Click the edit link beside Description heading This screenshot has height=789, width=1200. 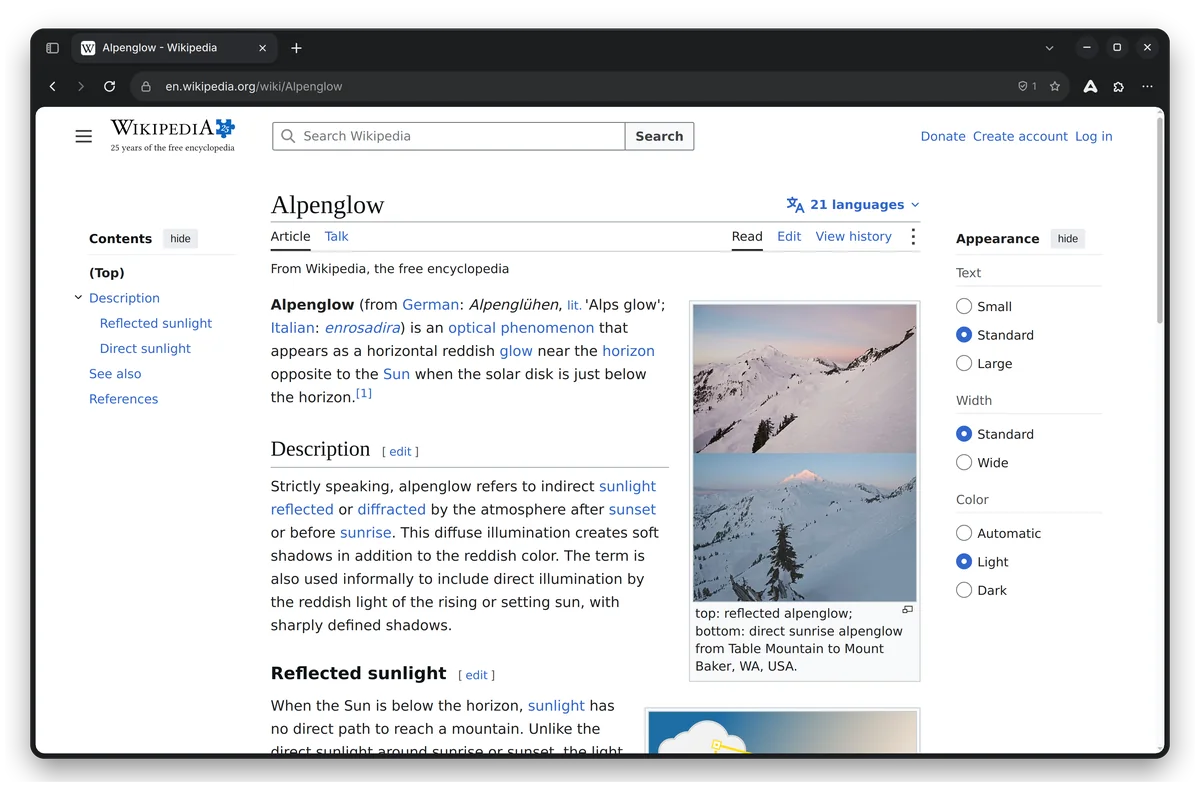click(x=400, y=452)
